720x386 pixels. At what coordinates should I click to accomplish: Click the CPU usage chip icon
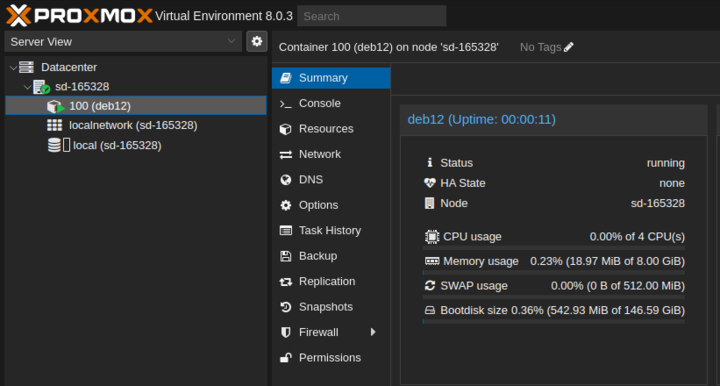point(432,236)
